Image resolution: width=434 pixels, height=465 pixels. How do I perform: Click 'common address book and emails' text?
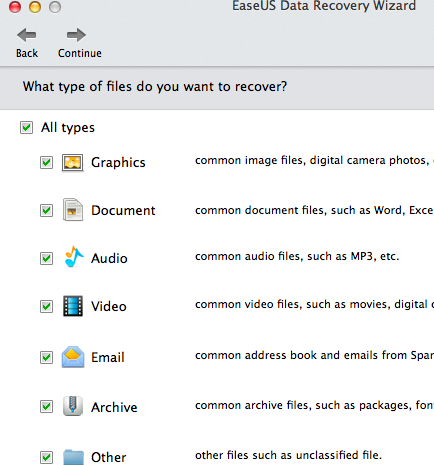click(x=314, y=355)
